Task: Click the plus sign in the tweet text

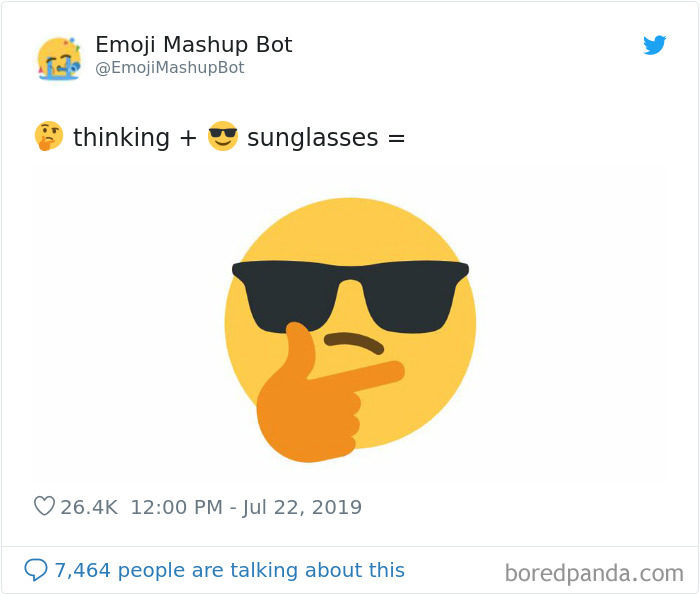Action: coord(189,137)
